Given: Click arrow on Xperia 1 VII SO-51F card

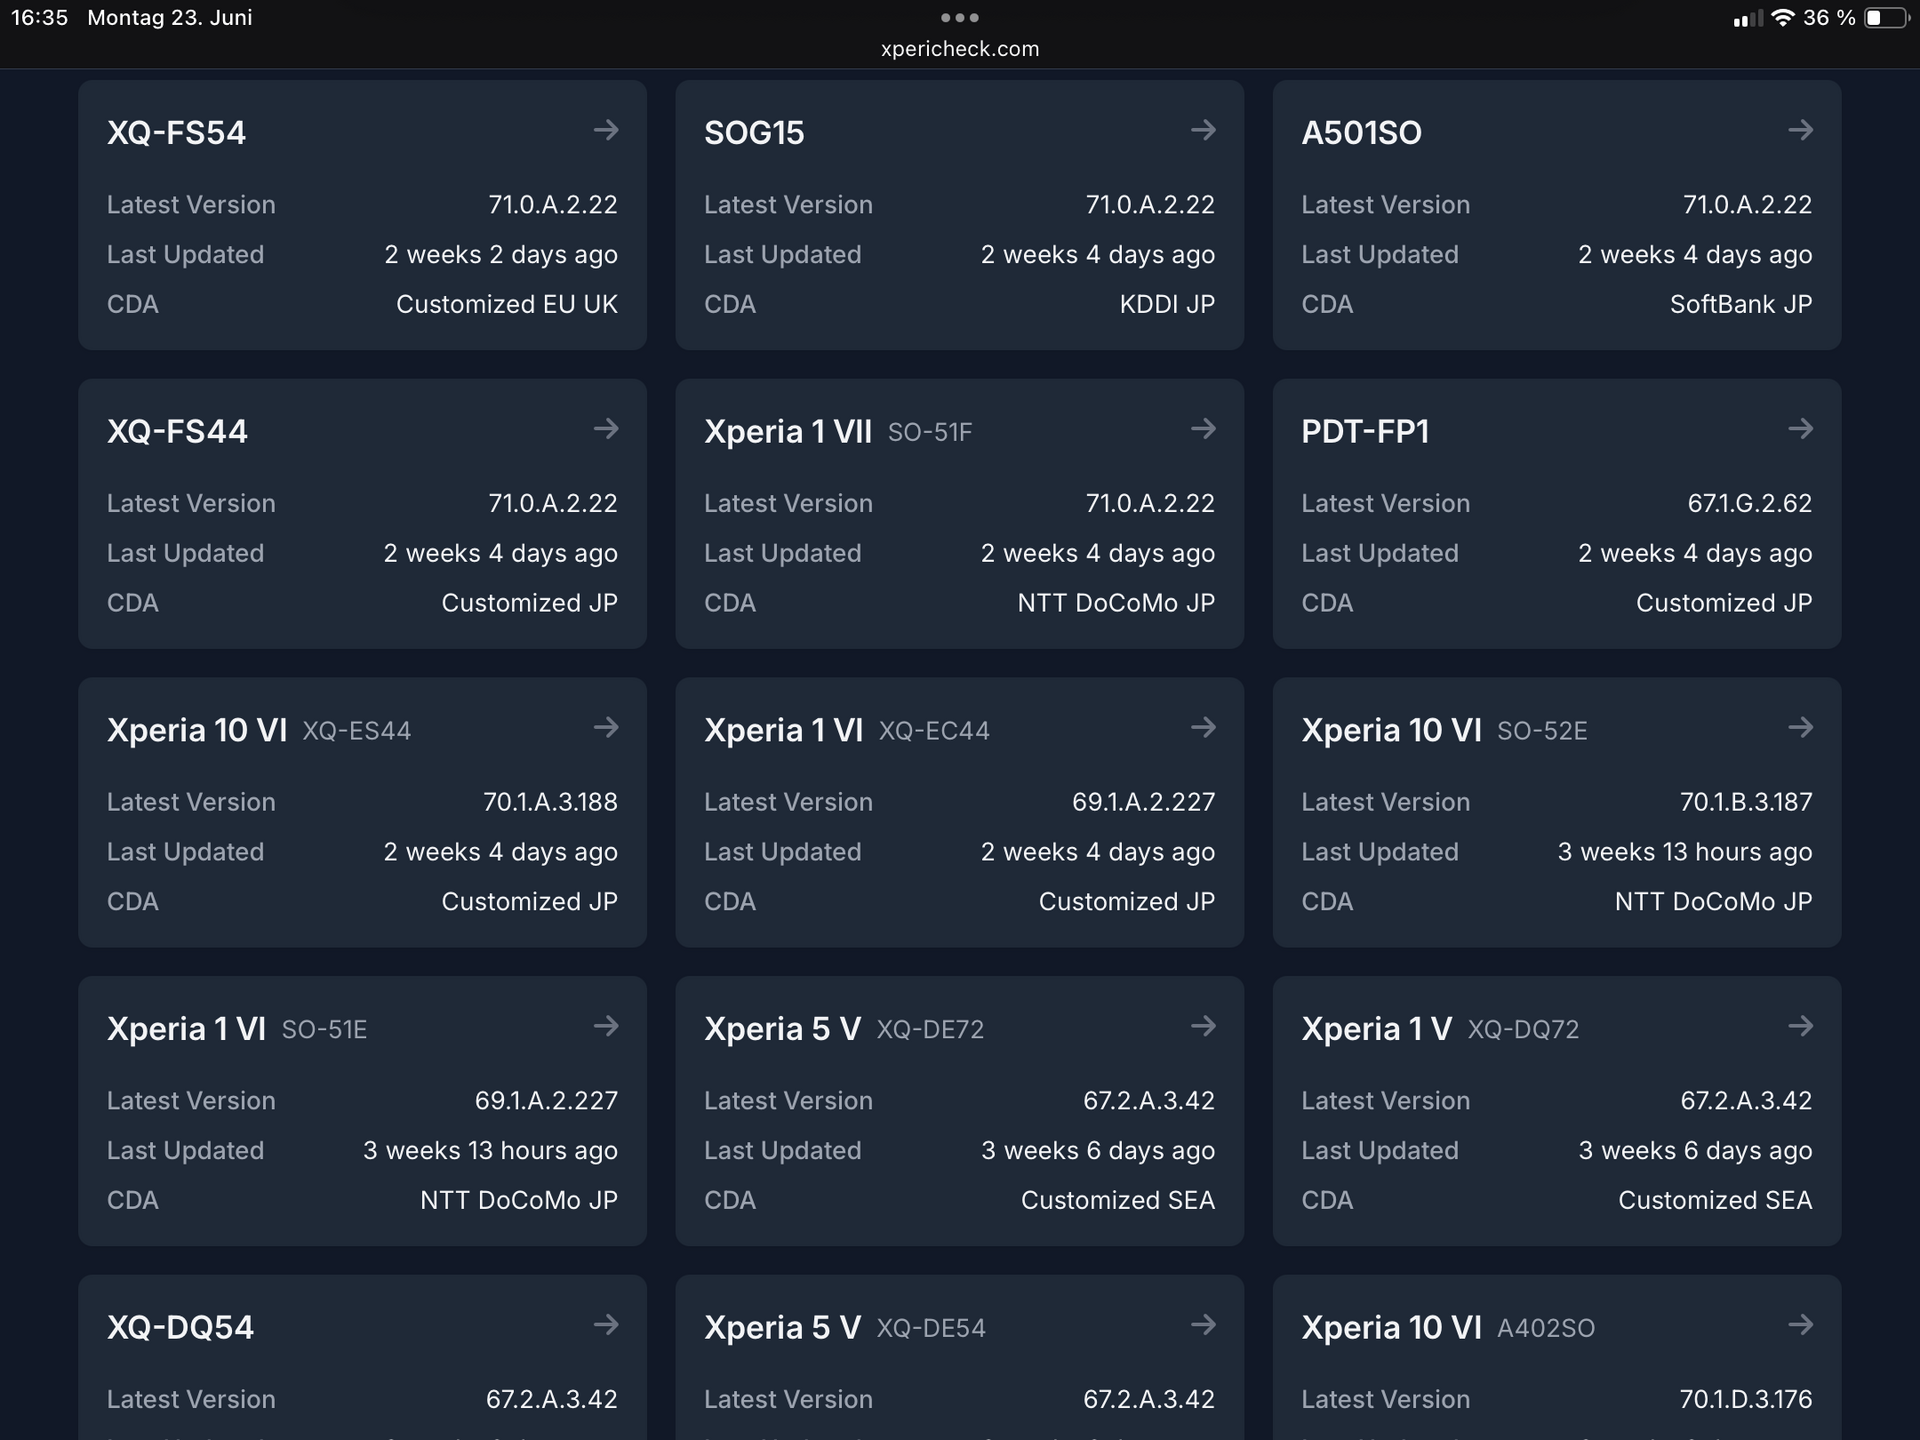Looking at the screenshot, I should pos(1203,429).
